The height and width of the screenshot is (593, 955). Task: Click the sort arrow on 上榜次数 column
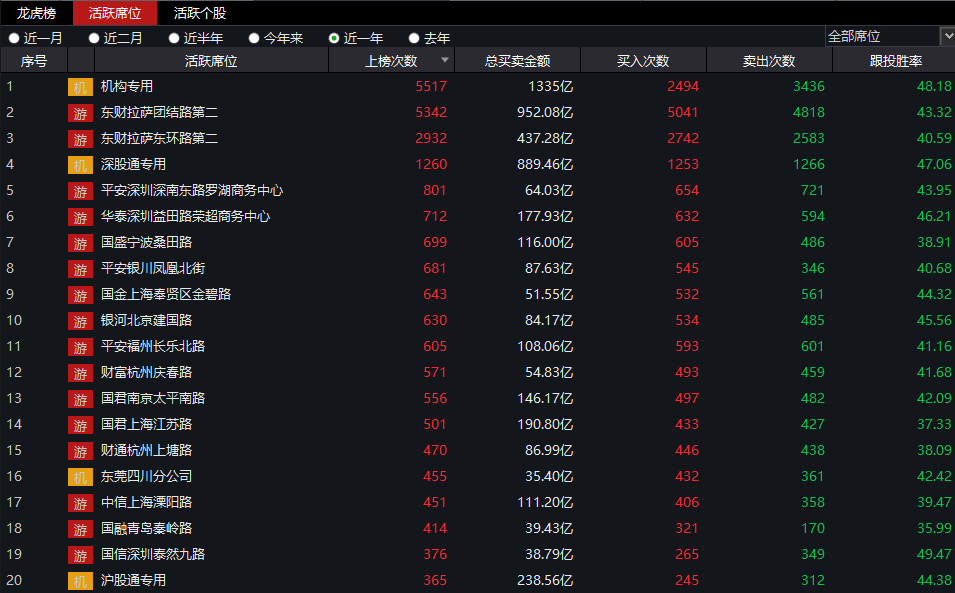pyautogui.click(x=445, y=60)
